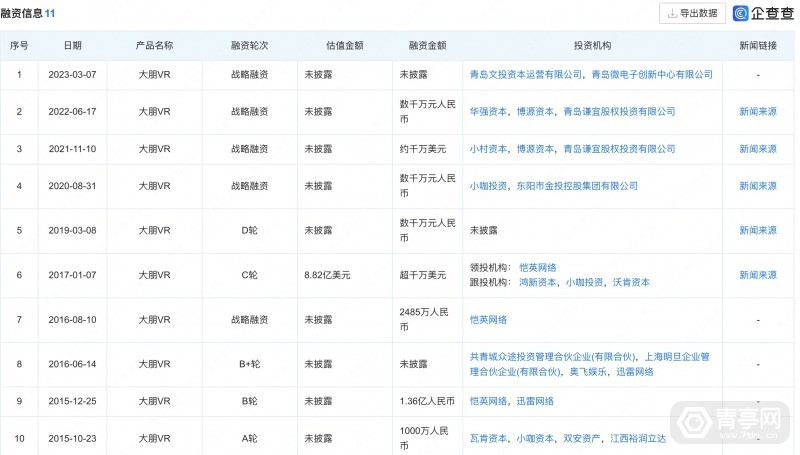
Task: Open 恺英网络 link in B轮 row
Action: tap(488, 401)
